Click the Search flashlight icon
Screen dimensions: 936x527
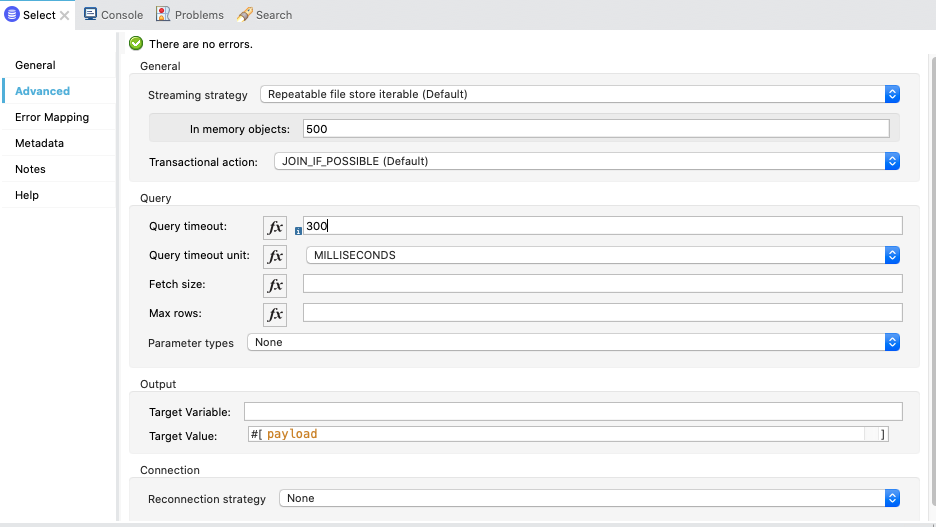pyautogui.click(x=244, y=15)
